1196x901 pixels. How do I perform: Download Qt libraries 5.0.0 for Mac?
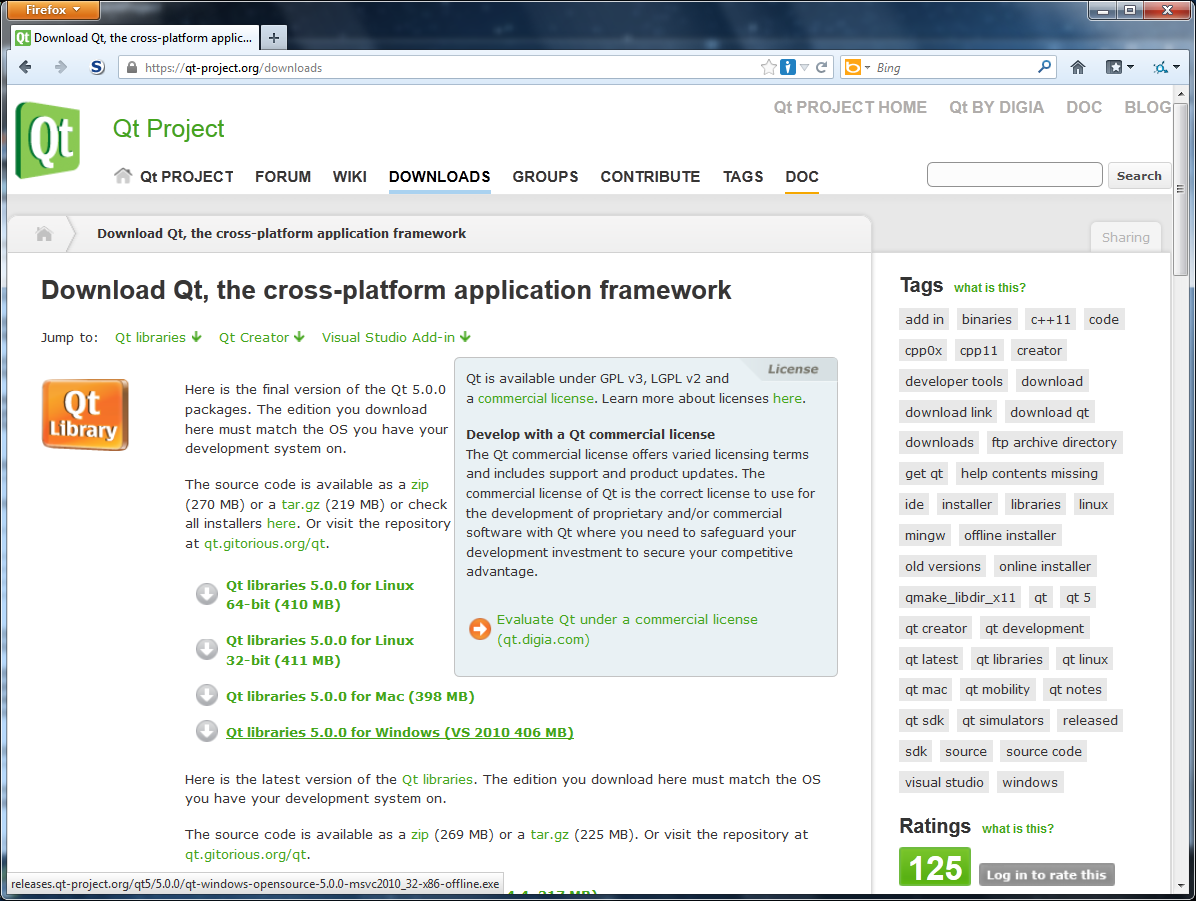[x=350, y=696]
